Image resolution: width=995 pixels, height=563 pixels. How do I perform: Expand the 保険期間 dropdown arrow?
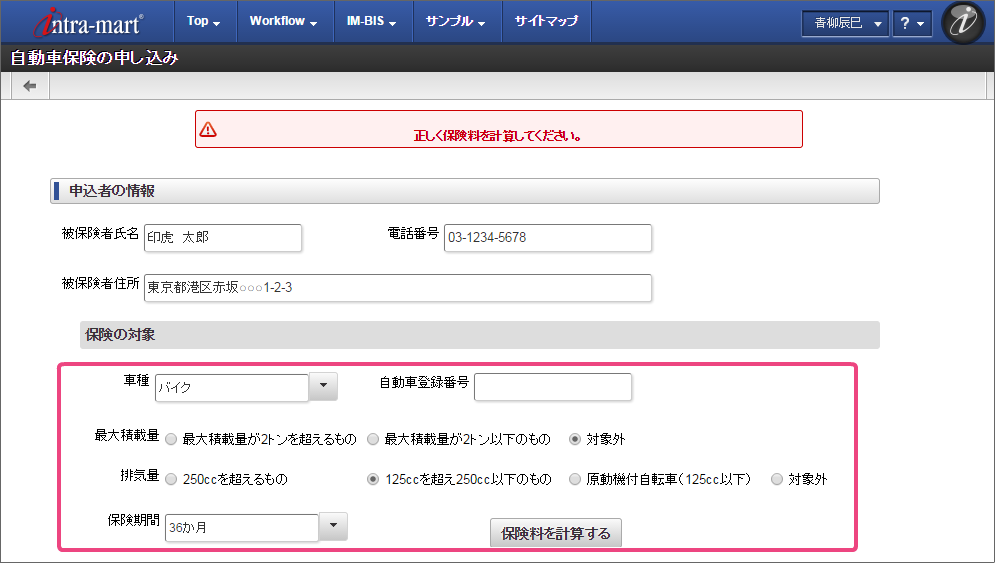click(x=333, y=526)
